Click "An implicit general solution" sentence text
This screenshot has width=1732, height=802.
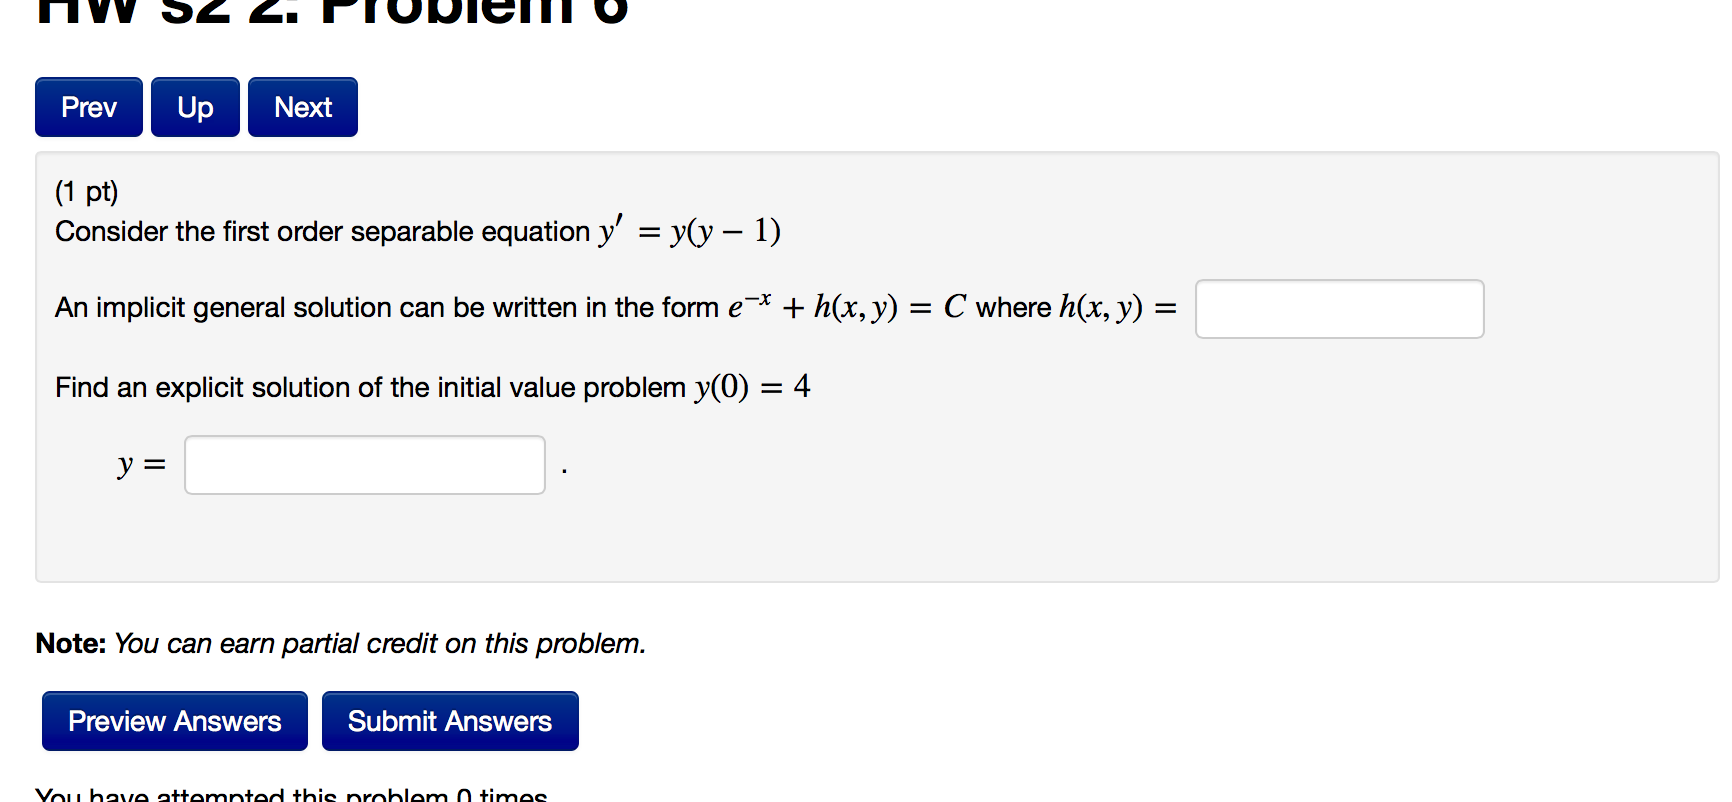(x=386, y=308)
